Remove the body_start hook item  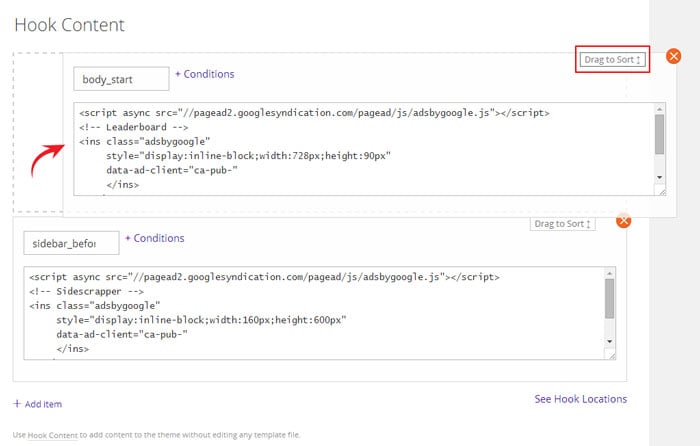click(673, 56)
